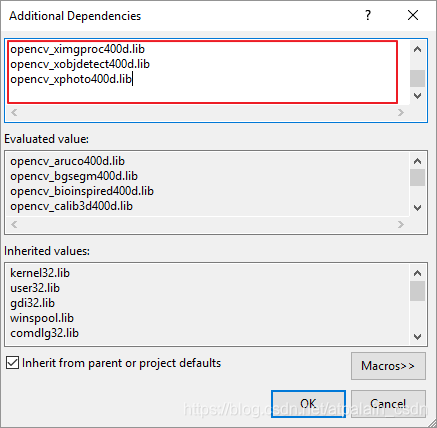
Task: Select kernel32.lib in Inherited values list
Action: pos(40,273)
